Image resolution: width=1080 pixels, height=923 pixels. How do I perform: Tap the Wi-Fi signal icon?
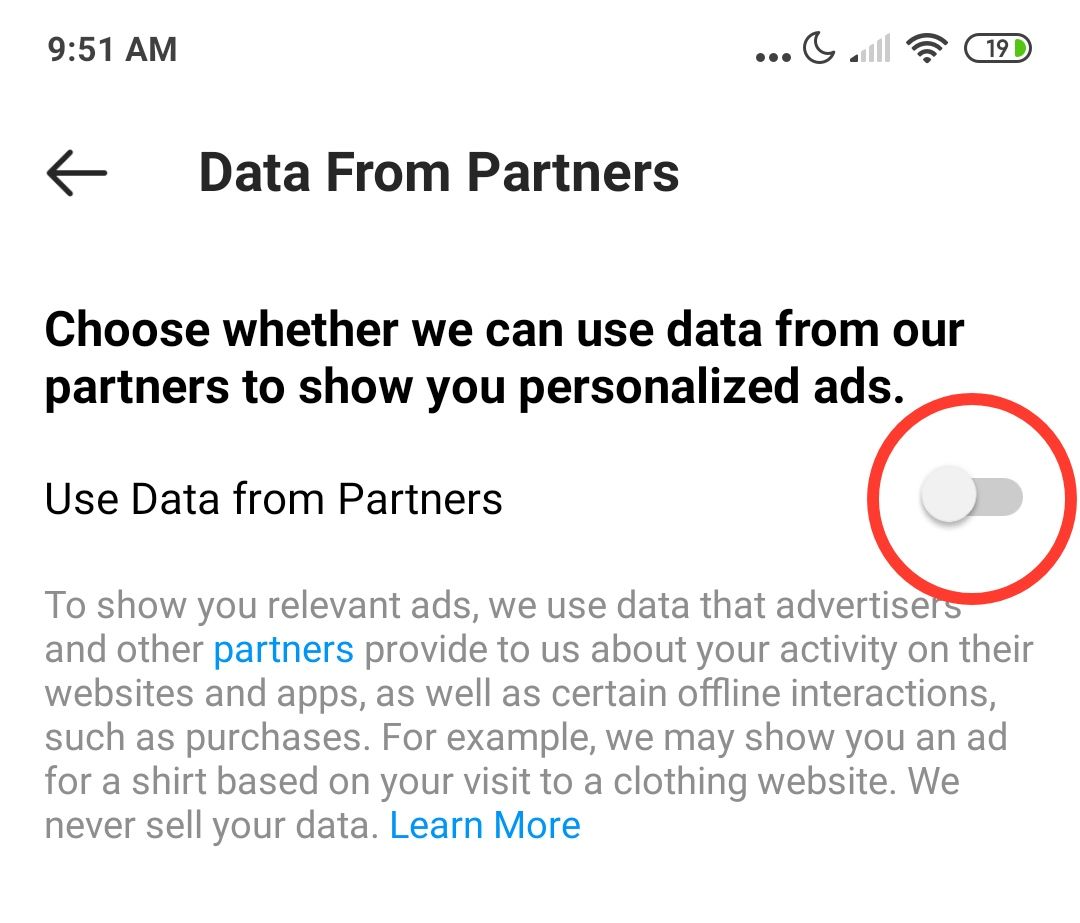tap(927, 48)
